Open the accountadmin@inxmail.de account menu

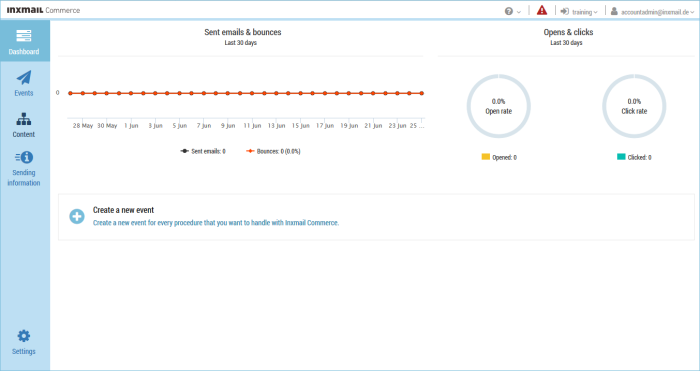point(658,12)
